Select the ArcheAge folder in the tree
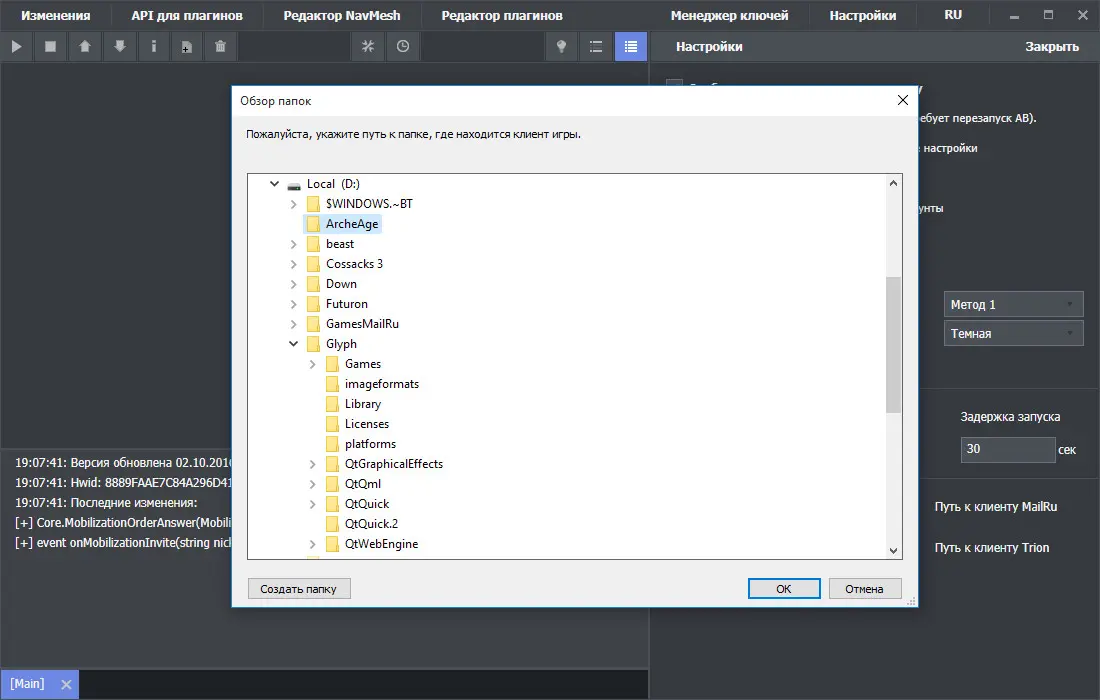The image size is (1100, 700). (352, 224)
